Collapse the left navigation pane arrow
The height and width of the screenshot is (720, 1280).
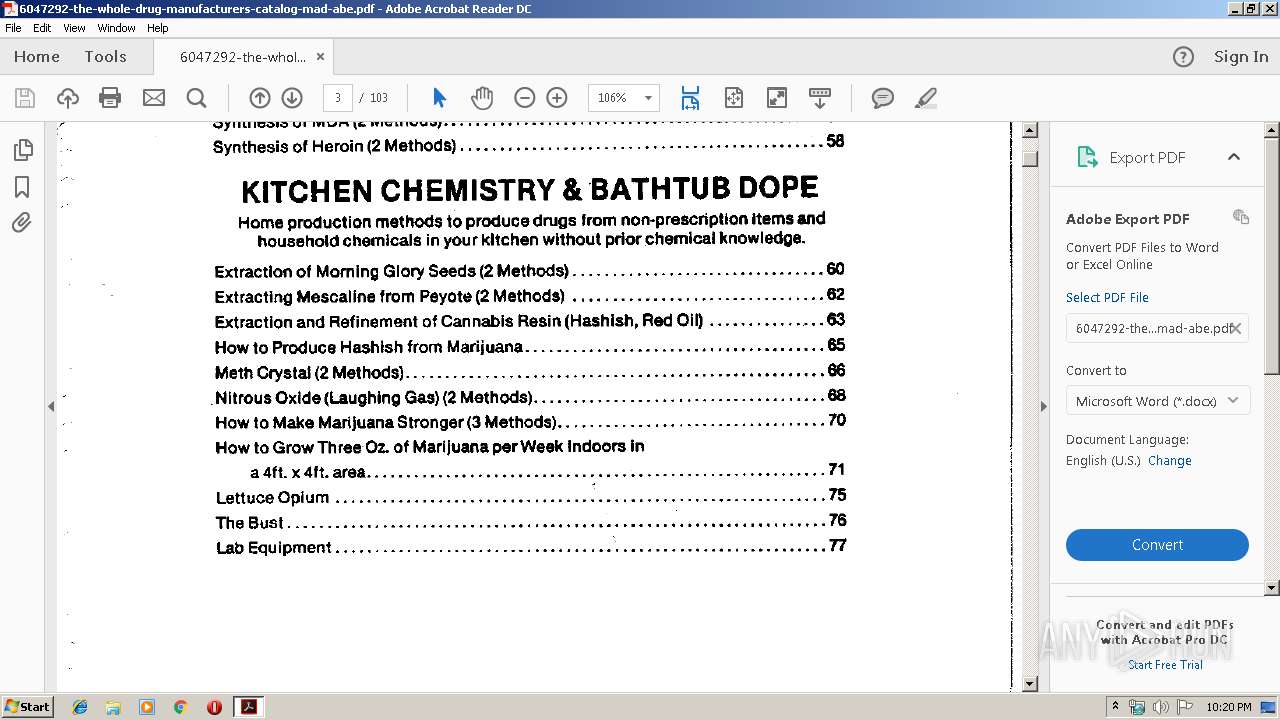click(x=51, y=406)
